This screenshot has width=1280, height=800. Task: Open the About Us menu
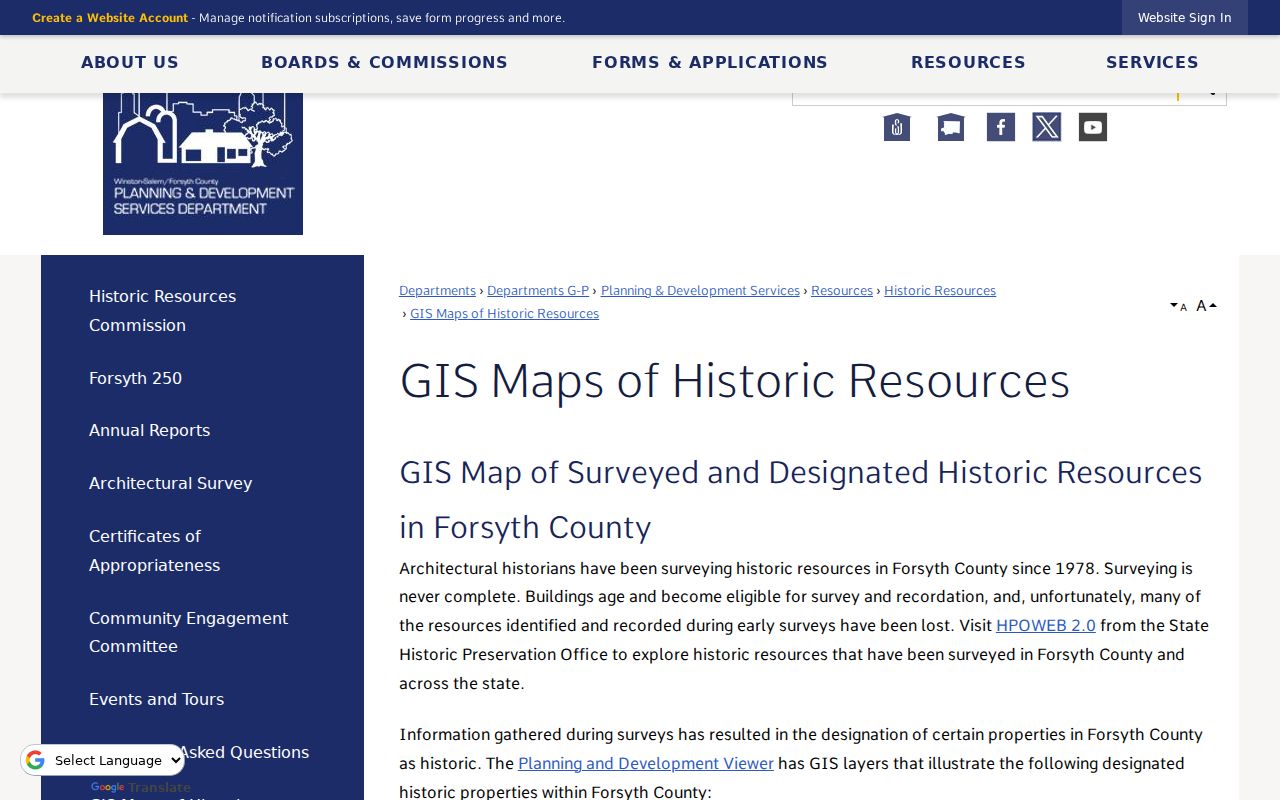pyautogui.click(x=130, y=62)
